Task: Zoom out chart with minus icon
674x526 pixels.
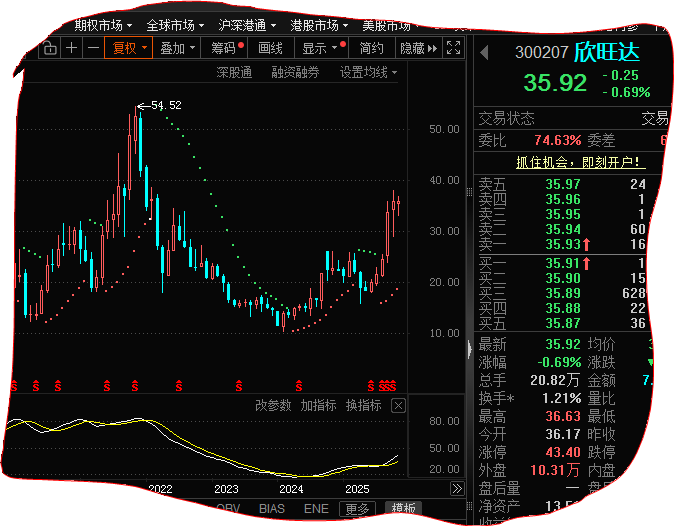Action: [x=93, y=48]
